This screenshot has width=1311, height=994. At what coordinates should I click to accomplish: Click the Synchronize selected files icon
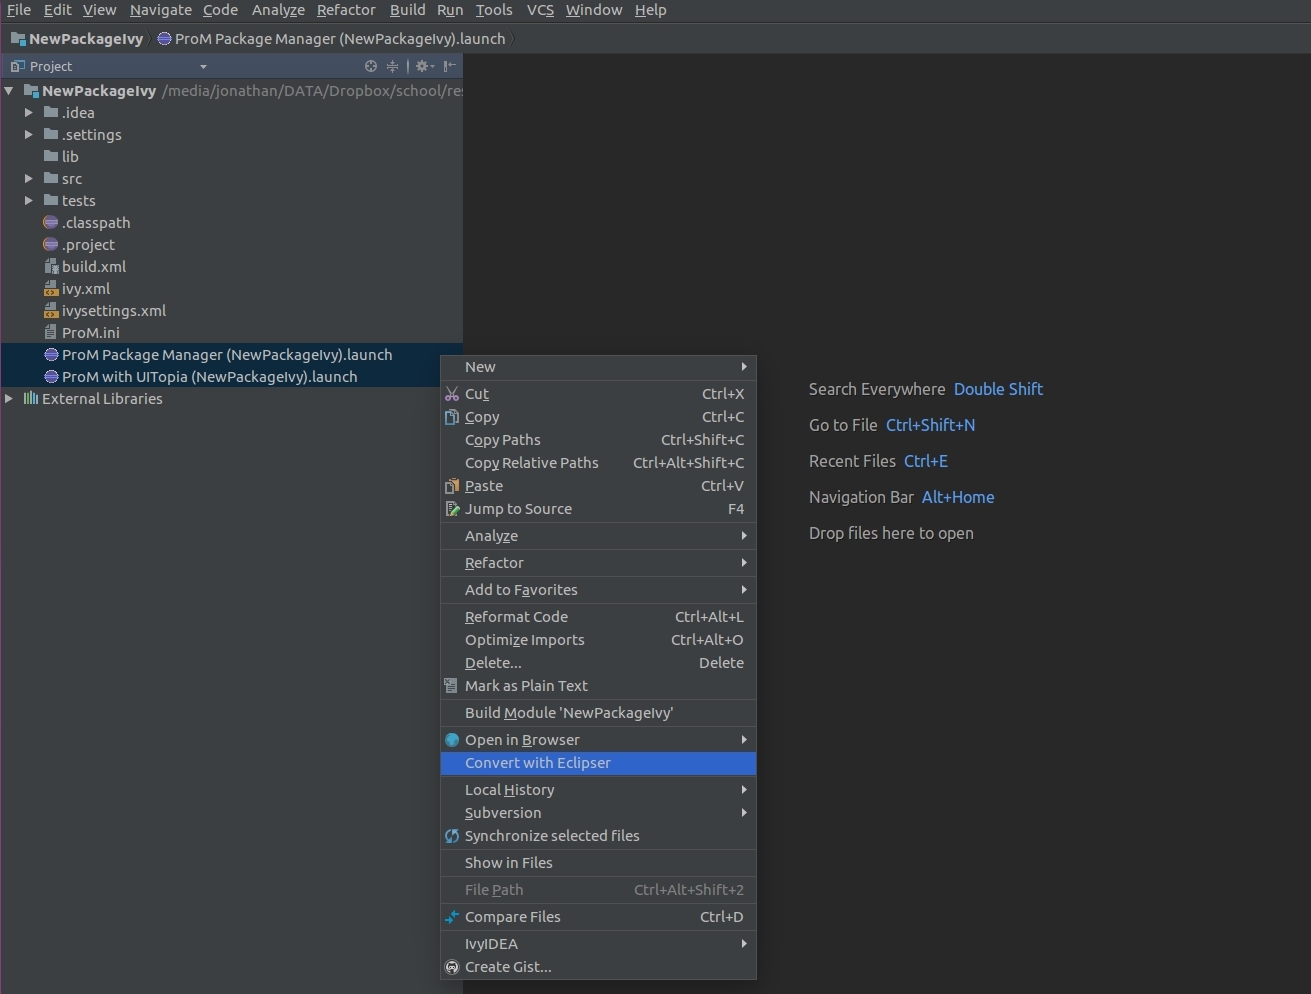[452, 836]
